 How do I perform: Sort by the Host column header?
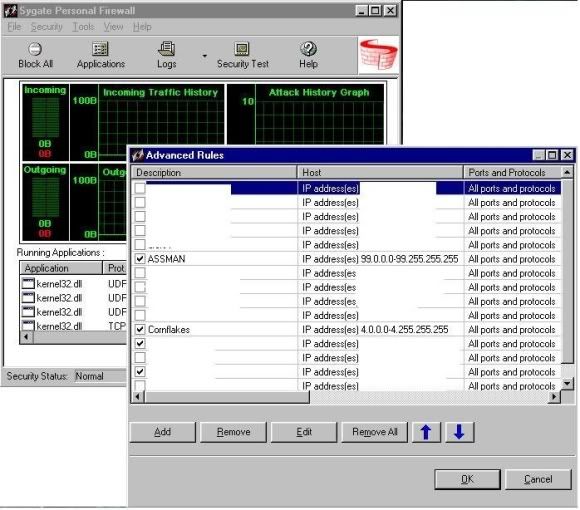click(x=380, y=173)
